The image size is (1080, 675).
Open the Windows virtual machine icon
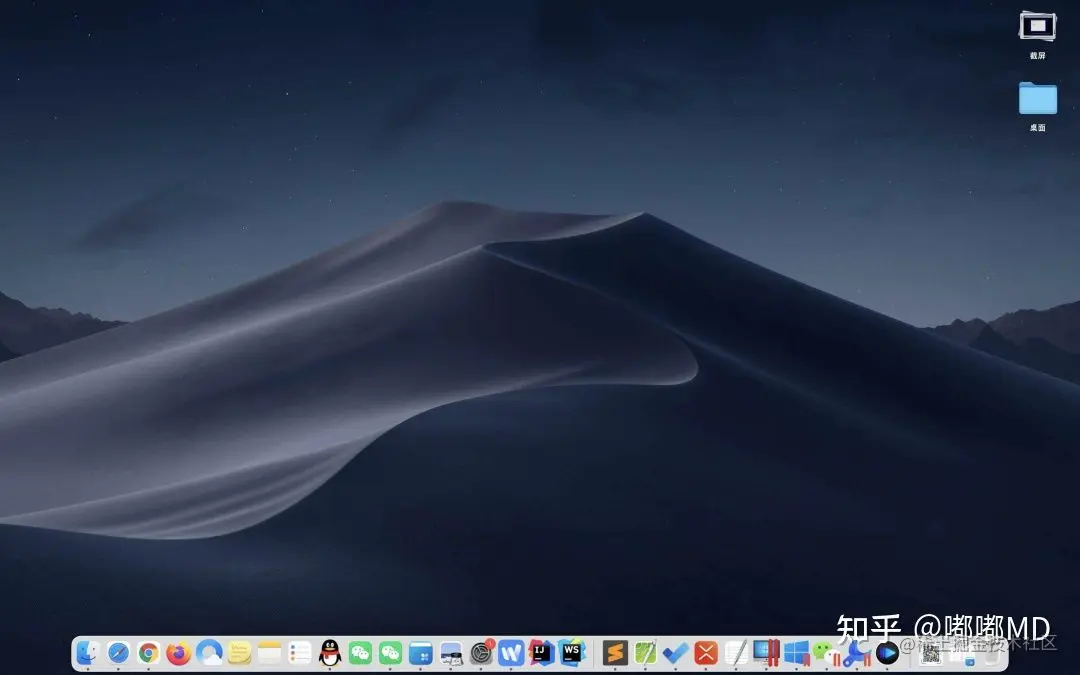point(797,652)
